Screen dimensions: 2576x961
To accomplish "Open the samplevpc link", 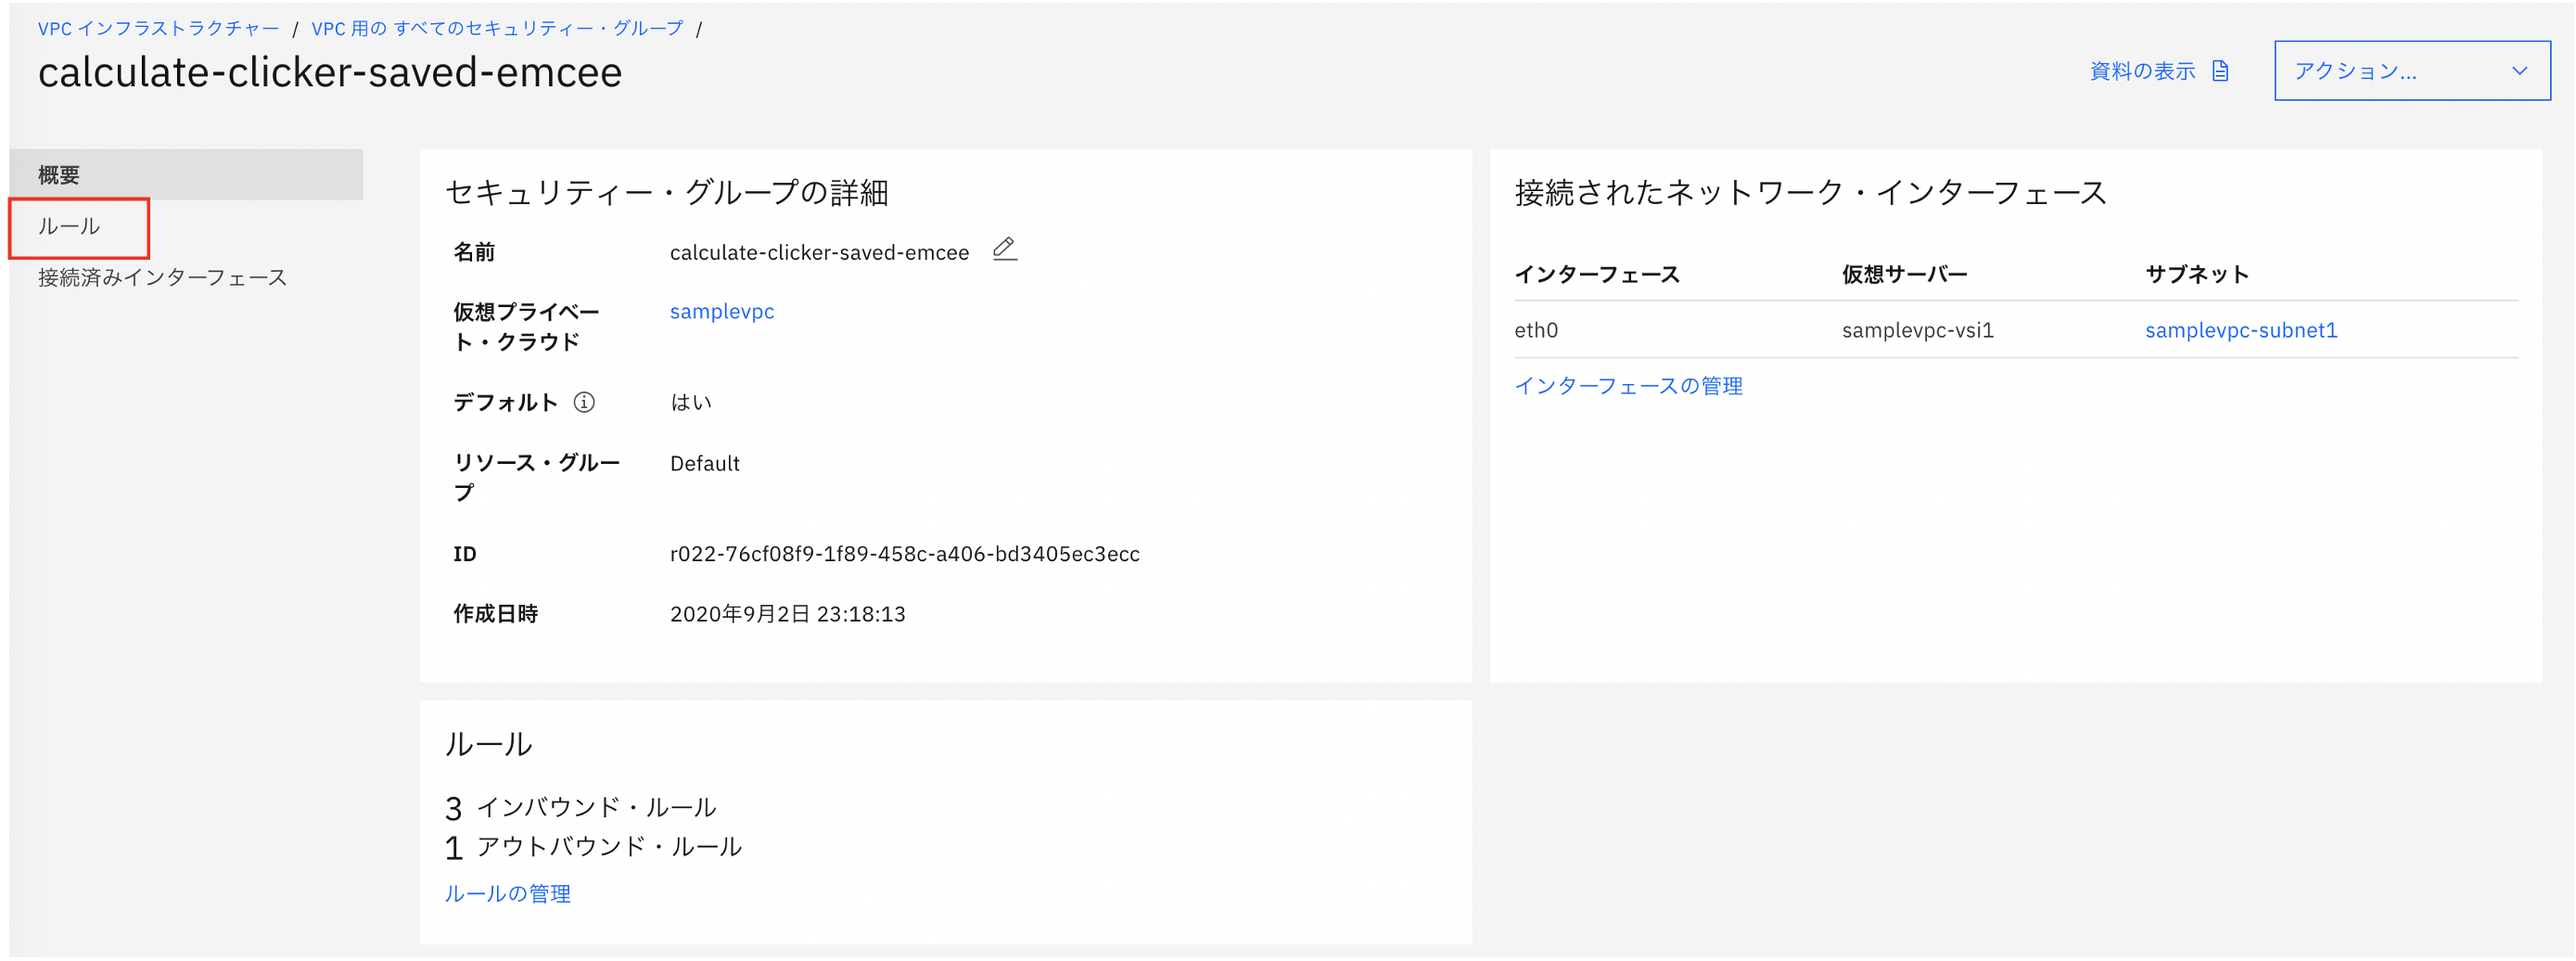I will [722, 311].
